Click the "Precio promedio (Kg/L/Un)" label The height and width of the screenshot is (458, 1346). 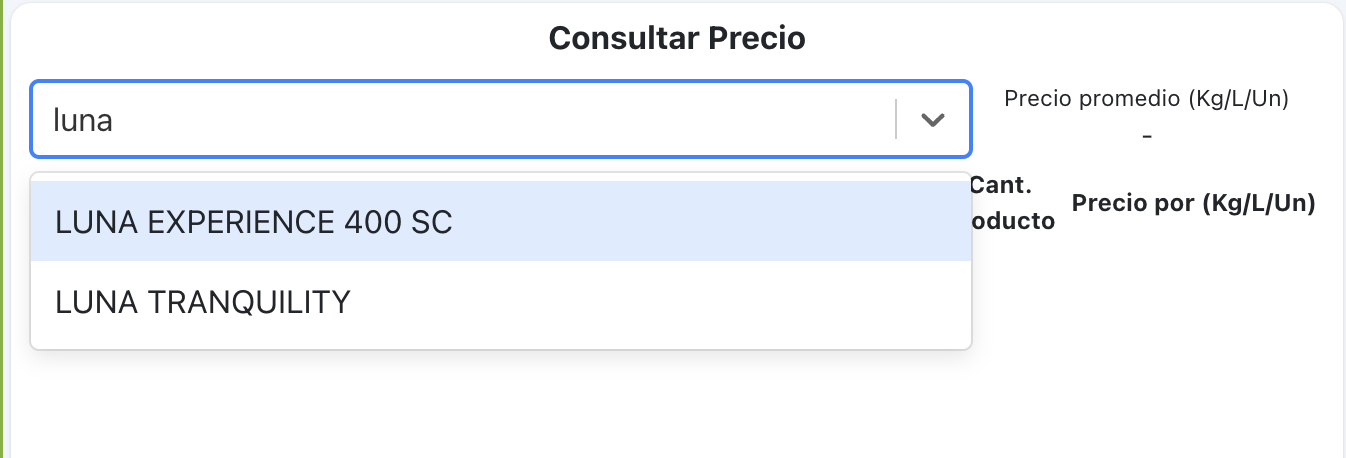point(1146,98)
